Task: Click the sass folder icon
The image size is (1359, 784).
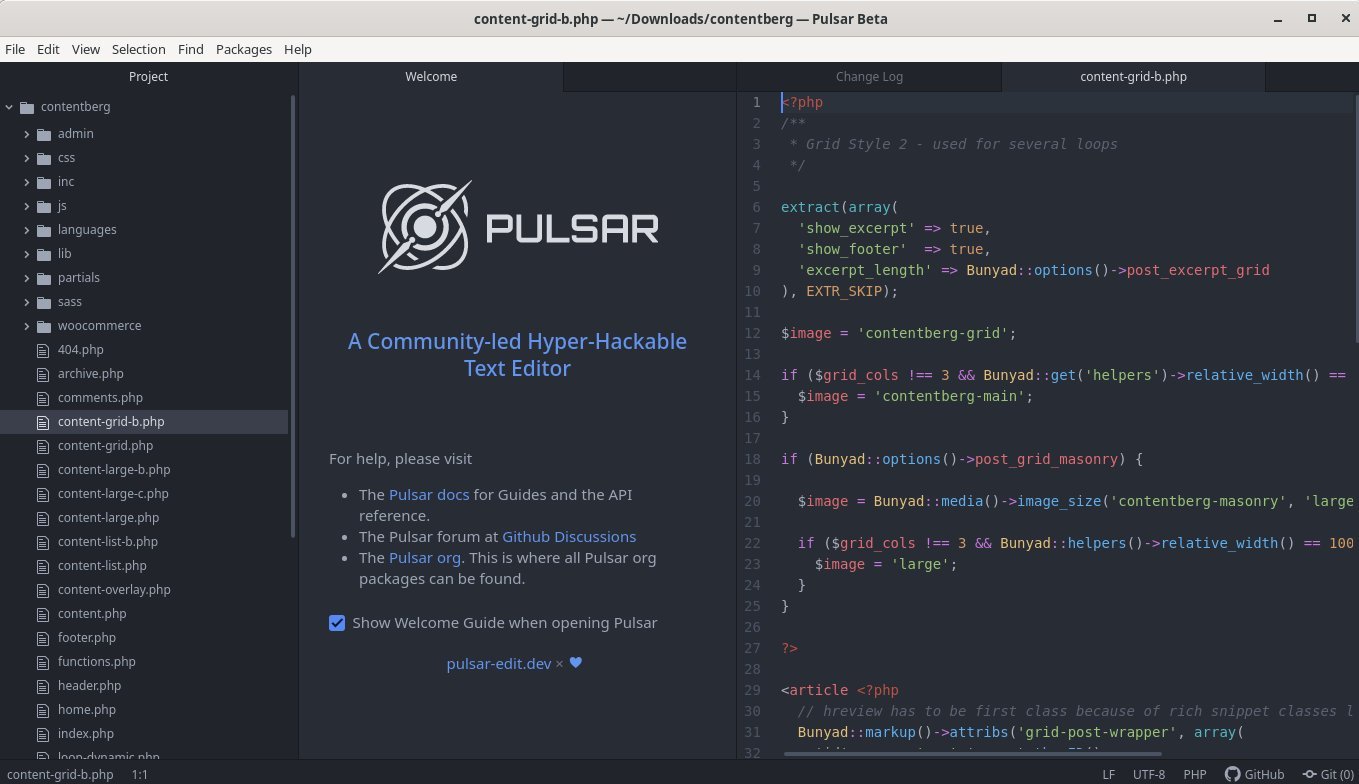Action: tap(44, 302)
